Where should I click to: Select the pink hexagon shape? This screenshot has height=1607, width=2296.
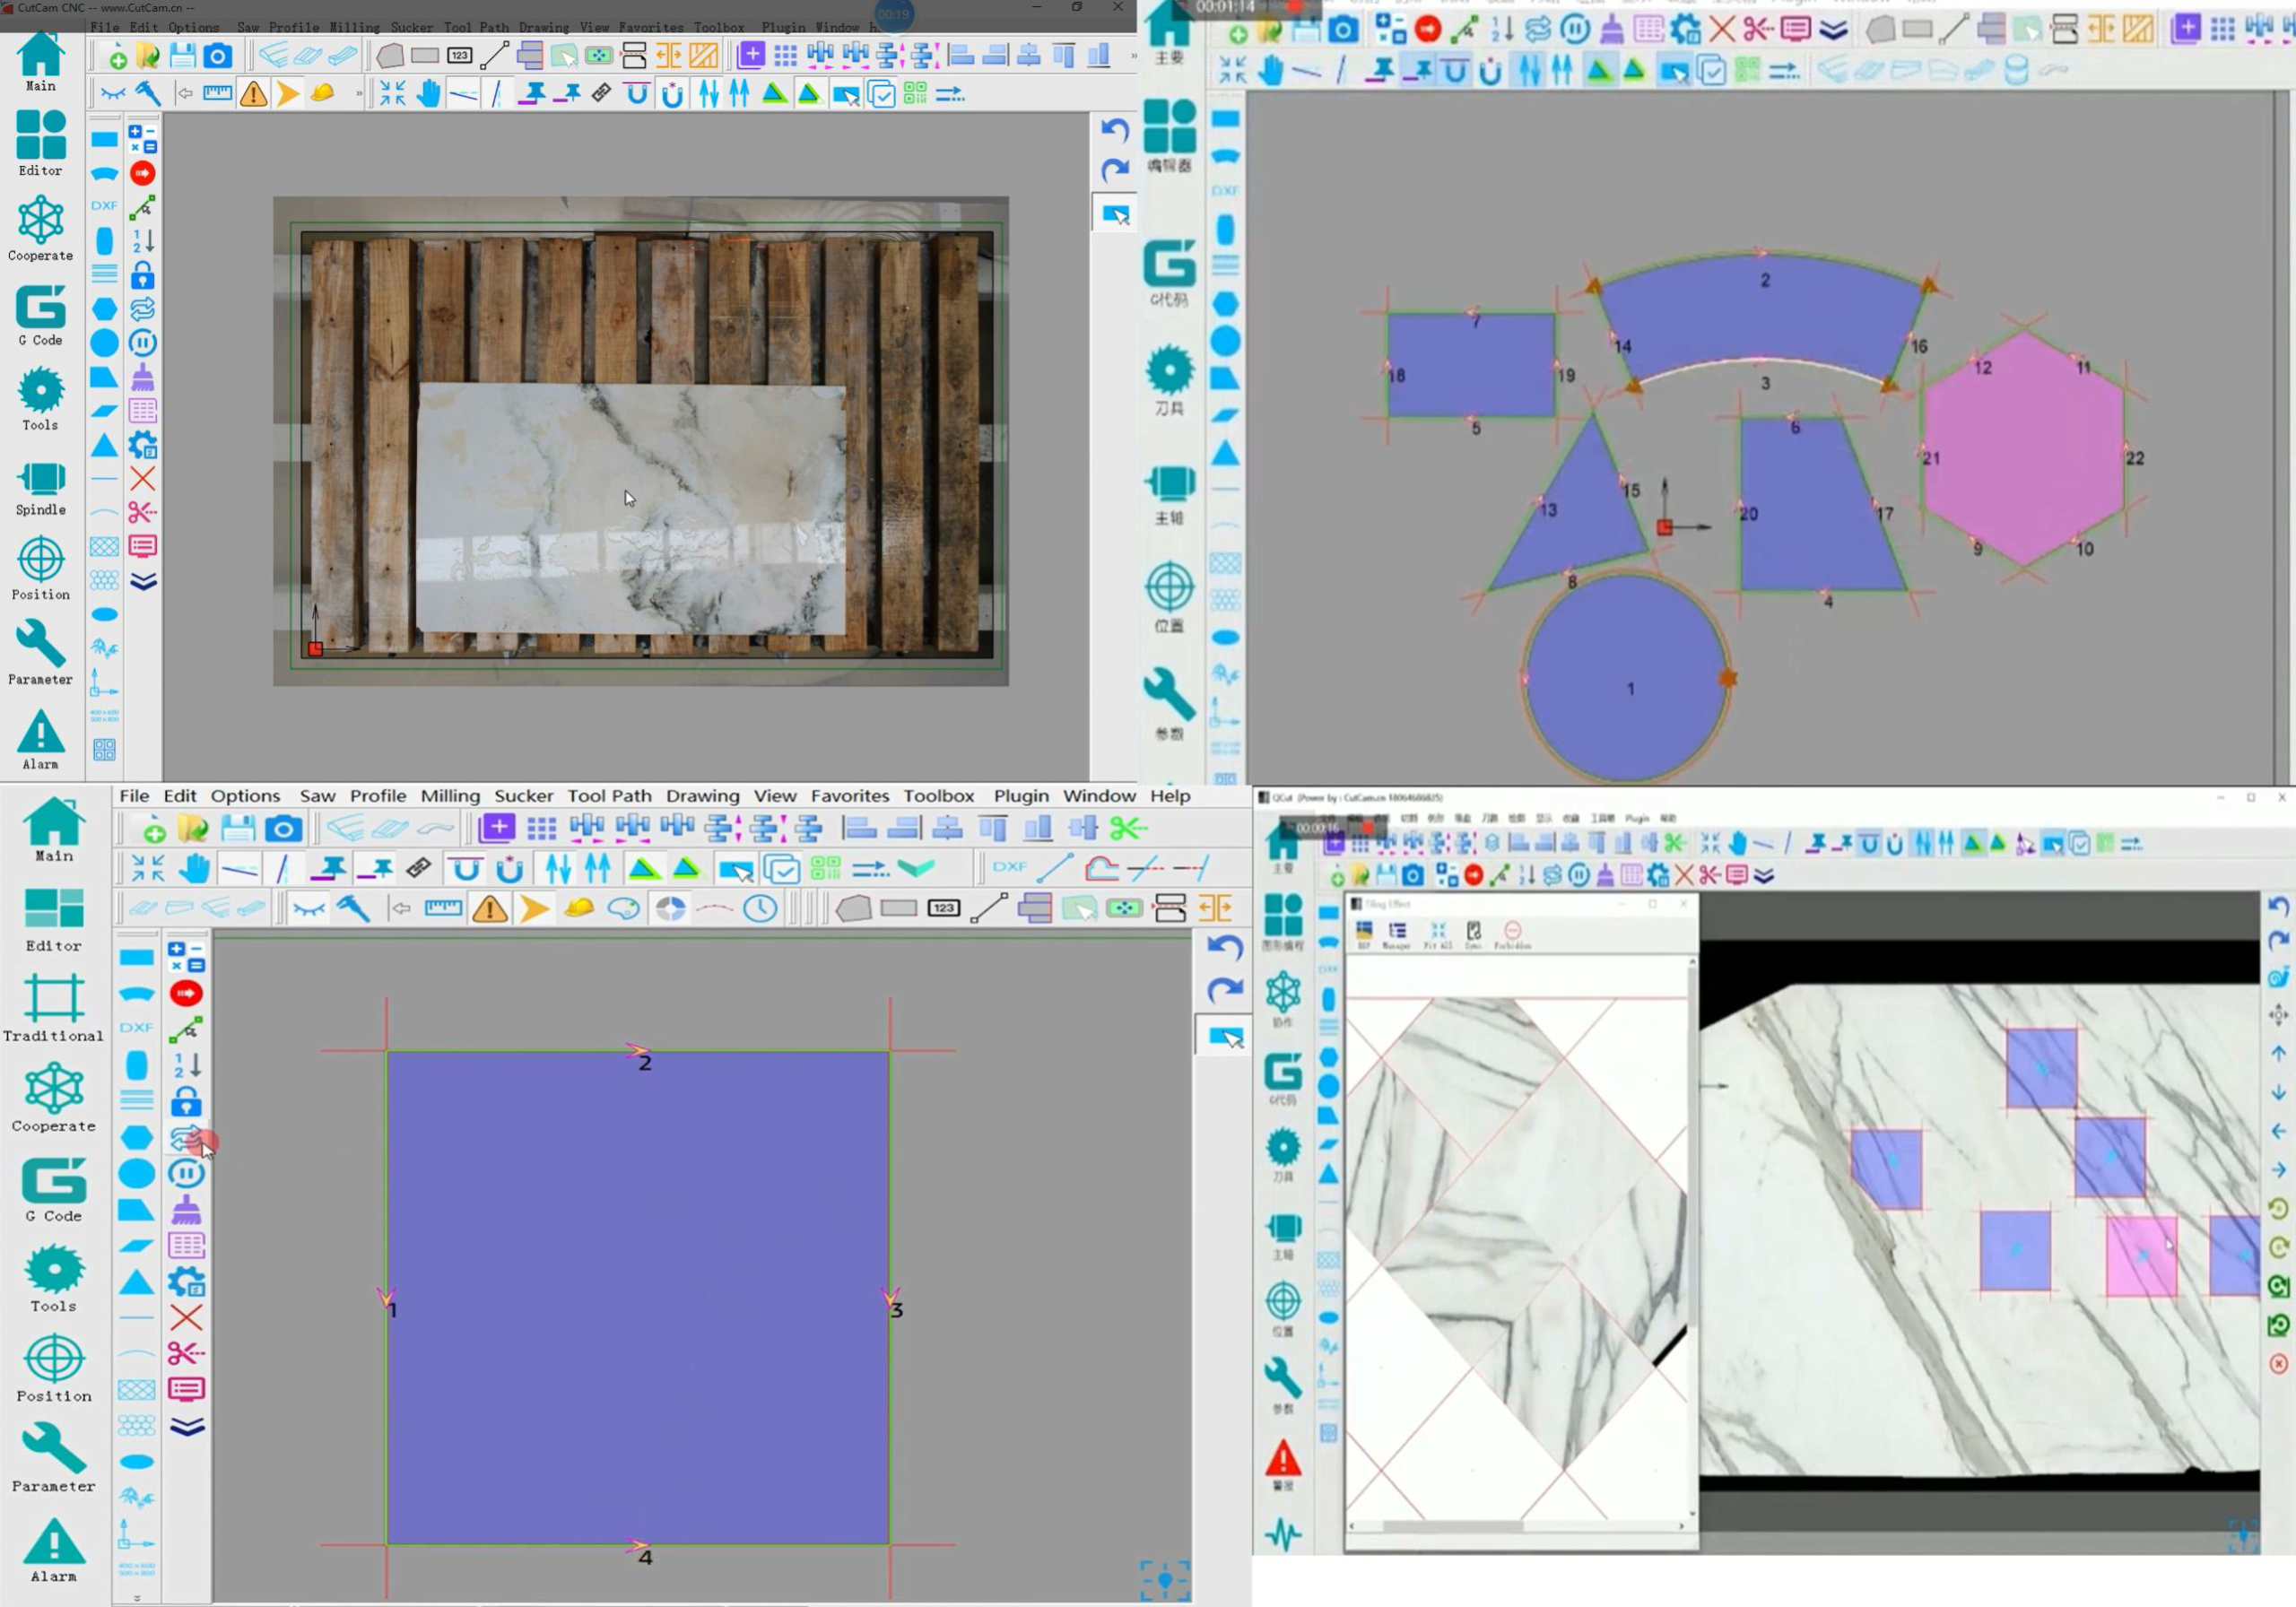[2024, 449]
